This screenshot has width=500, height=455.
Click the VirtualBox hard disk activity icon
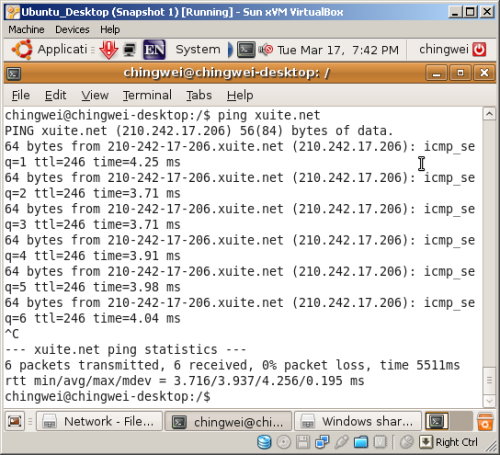pos(264,443)
